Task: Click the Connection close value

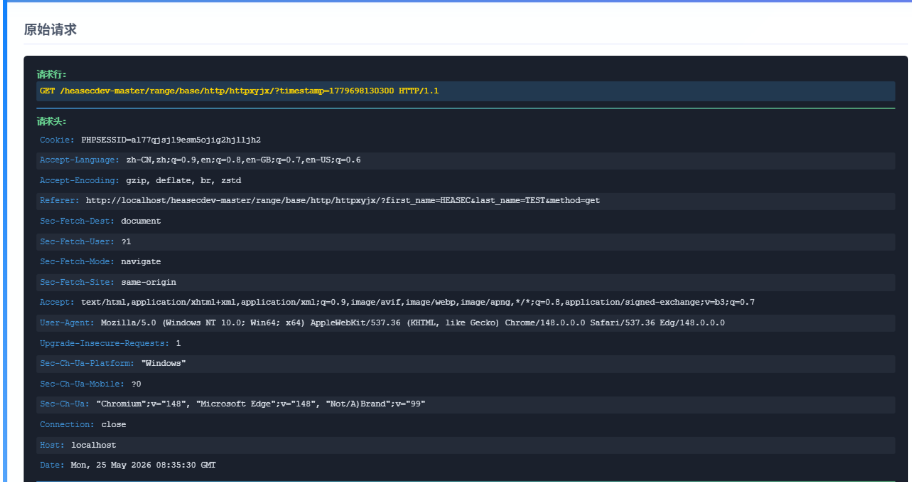Action: point(114,424)
